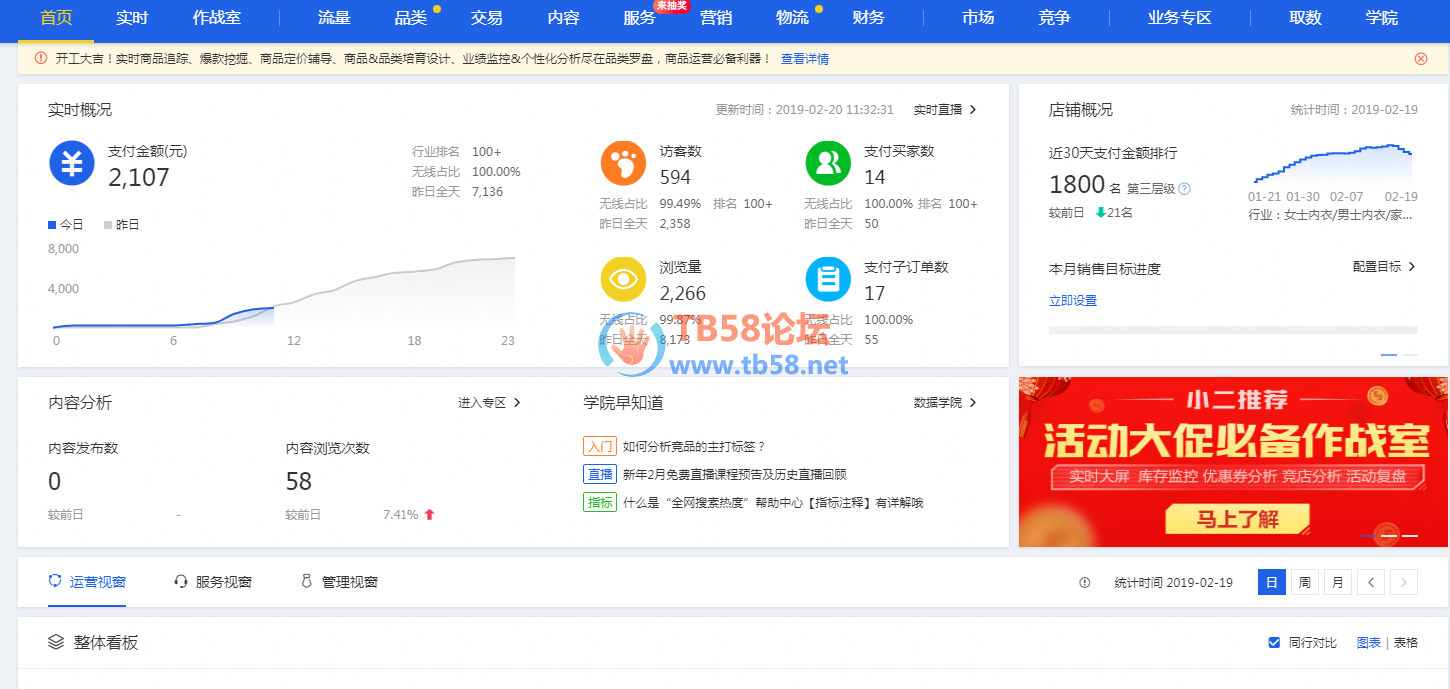Screen dimensions: 1450x689
Task: Click the 整体看板 layers icon
Action: (57, 642)
